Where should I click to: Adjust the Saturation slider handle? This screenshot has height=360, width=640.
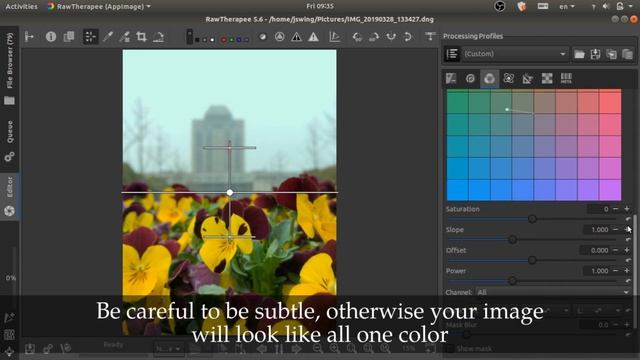pos(532,219)
